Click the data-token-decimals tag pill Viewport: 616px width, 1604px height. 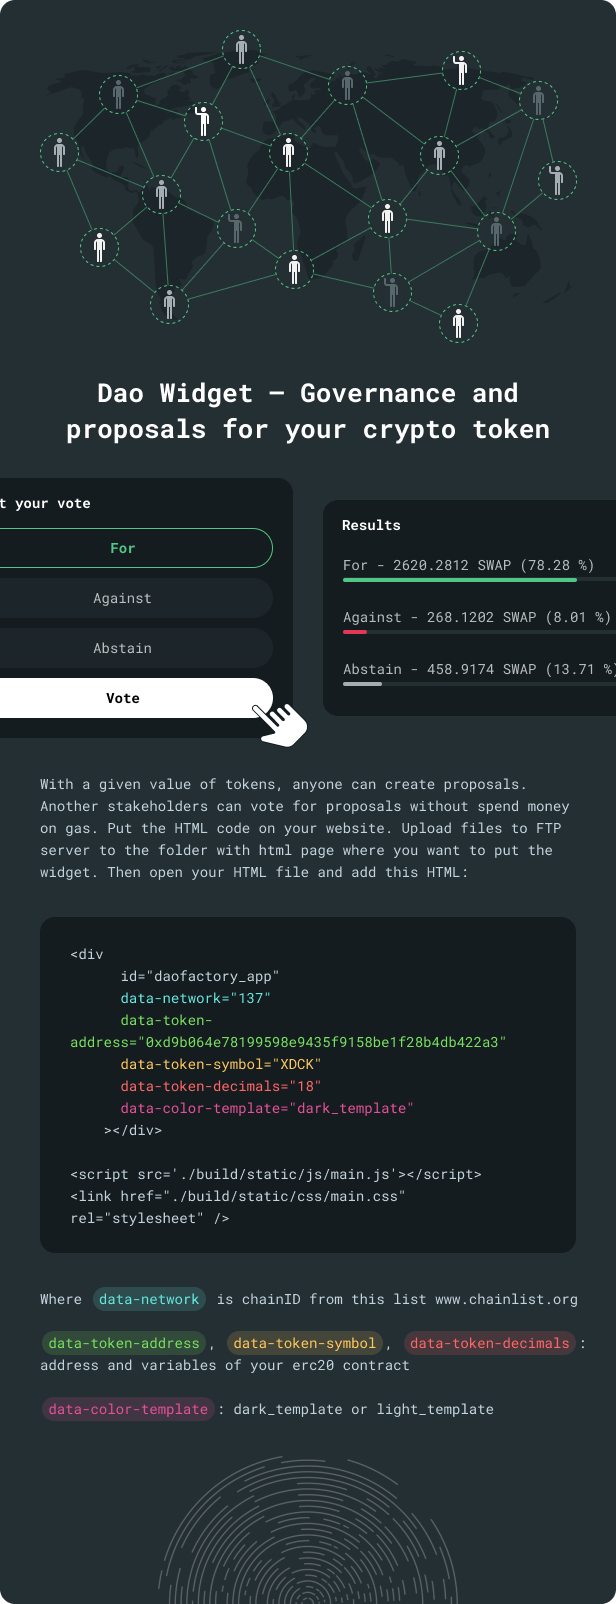(489, 1343)
